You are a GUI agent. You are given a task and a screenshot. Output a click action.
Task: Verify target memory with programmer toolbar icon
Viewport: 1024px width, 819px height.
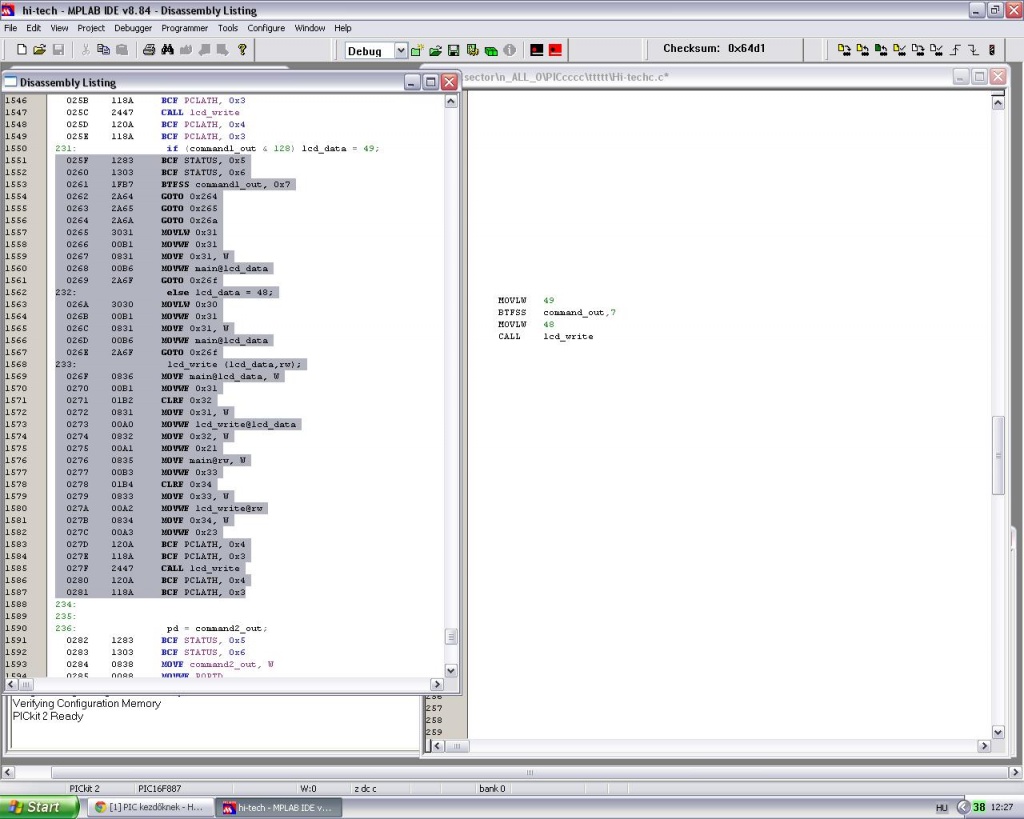tap(900, 50)
